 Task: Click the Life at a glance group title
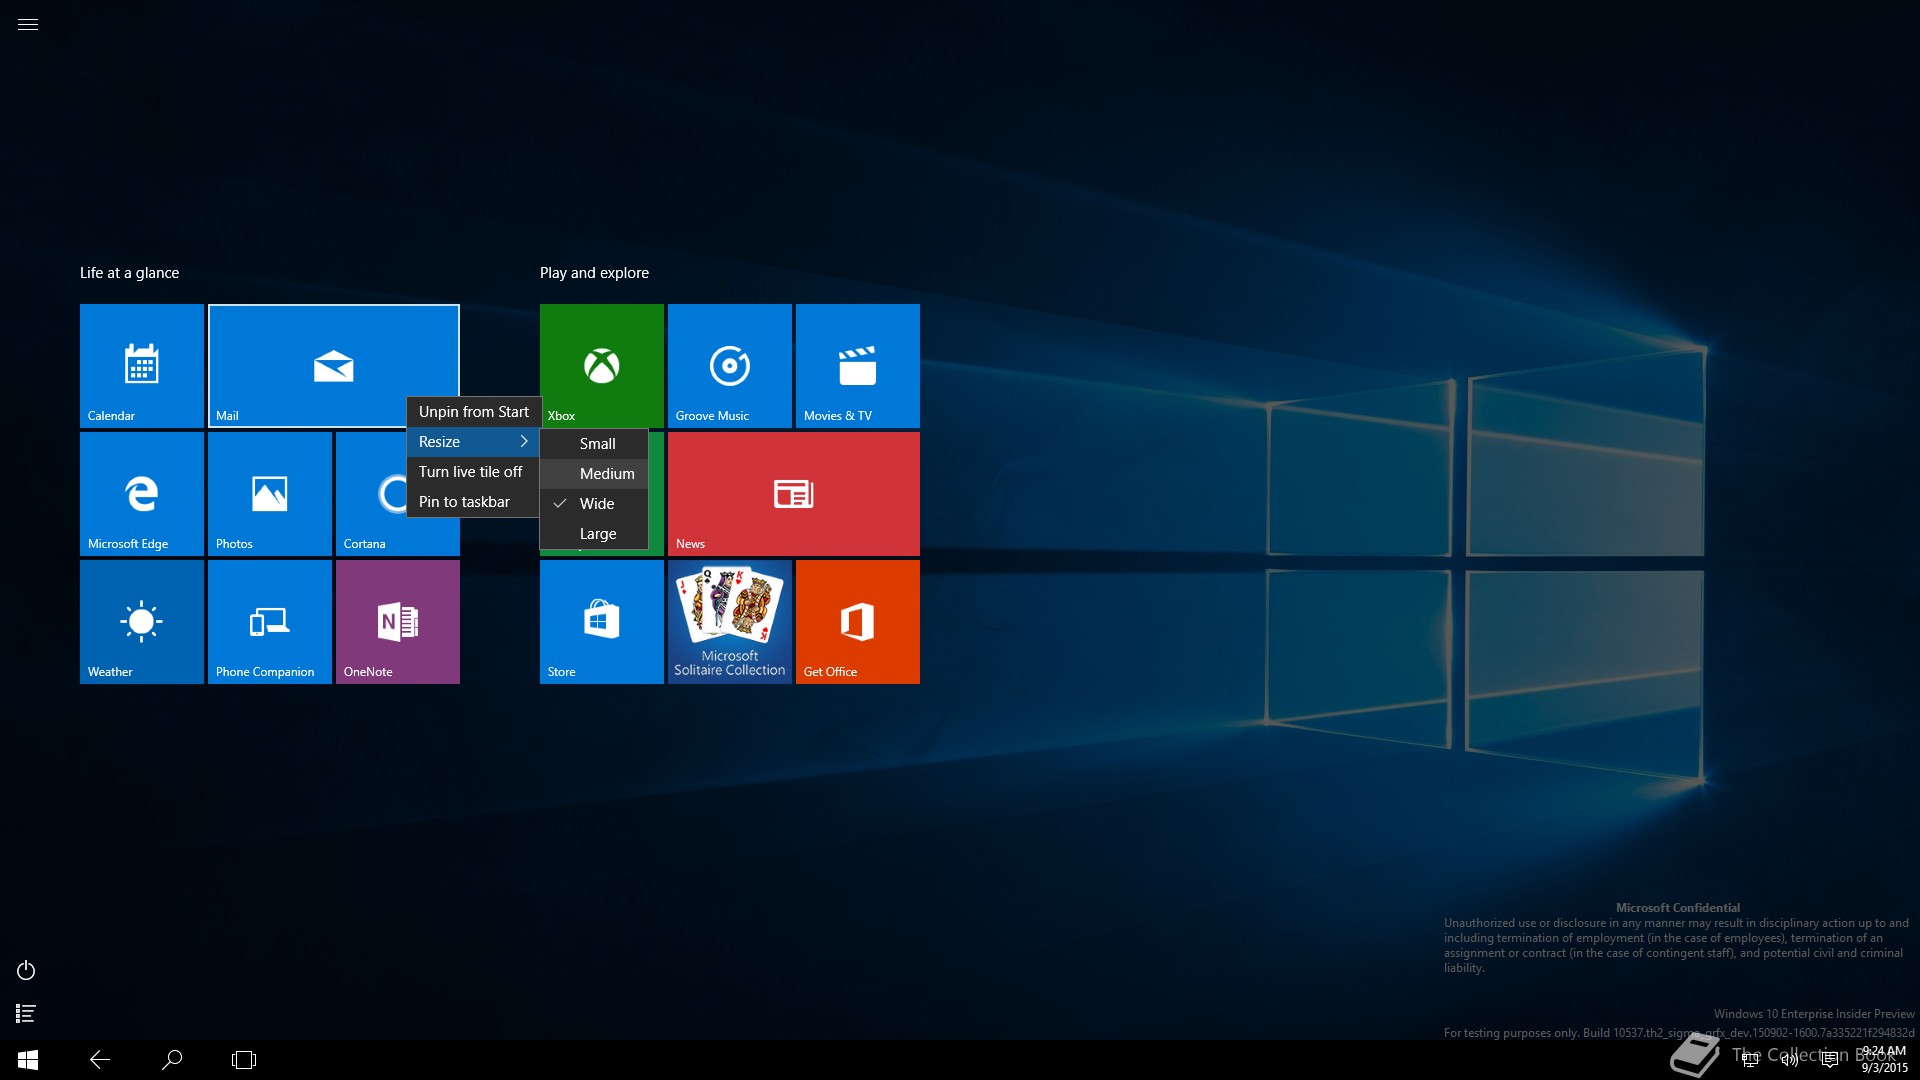click(x=130, y=273)
